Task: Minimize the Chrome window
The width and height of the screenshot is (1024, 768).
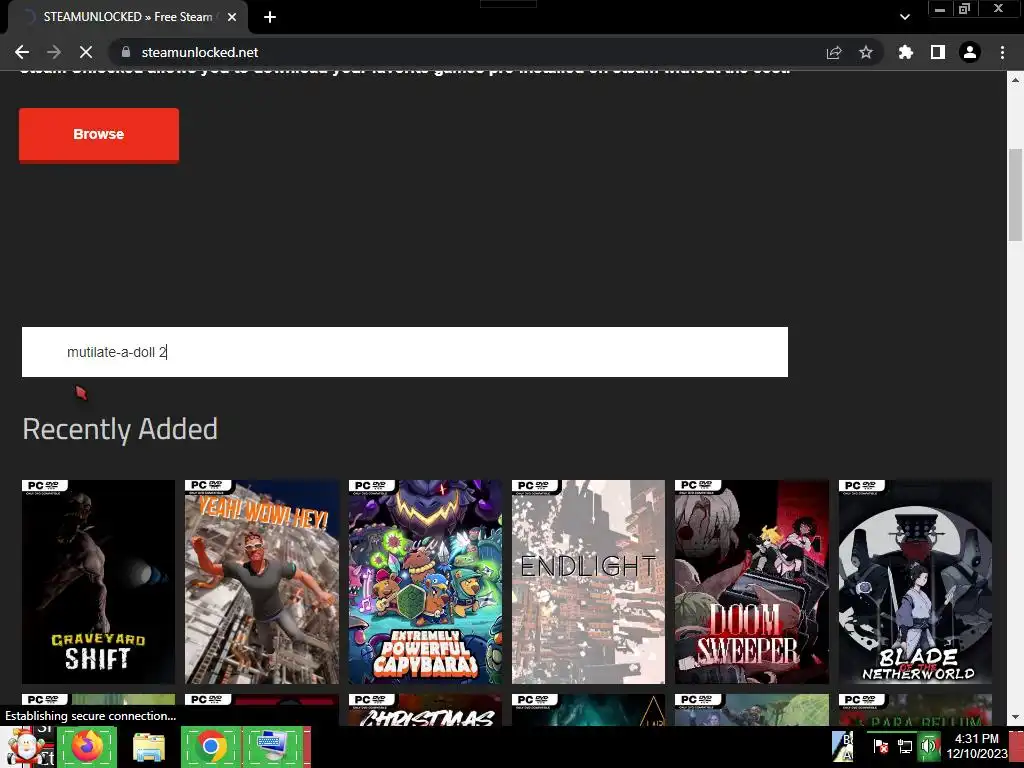Action: tap(939, 9)
